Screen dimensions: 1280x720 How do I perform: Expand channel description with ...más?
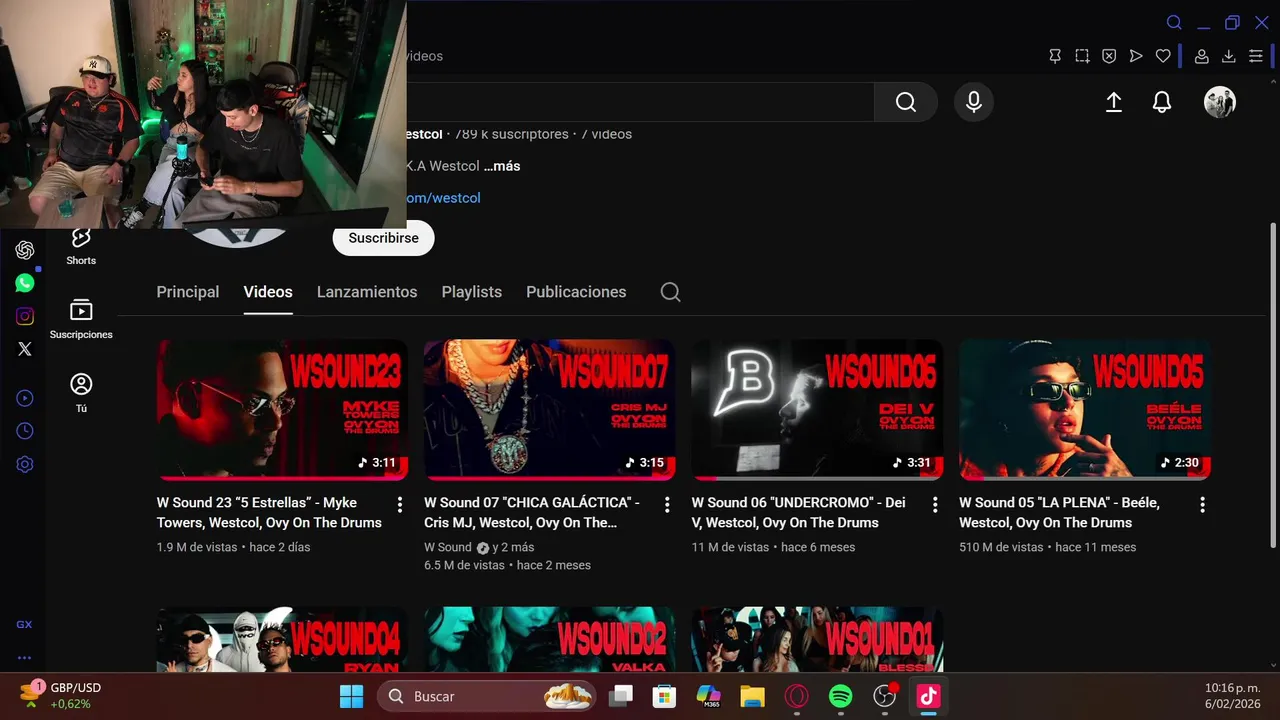[x=502, y=166]
